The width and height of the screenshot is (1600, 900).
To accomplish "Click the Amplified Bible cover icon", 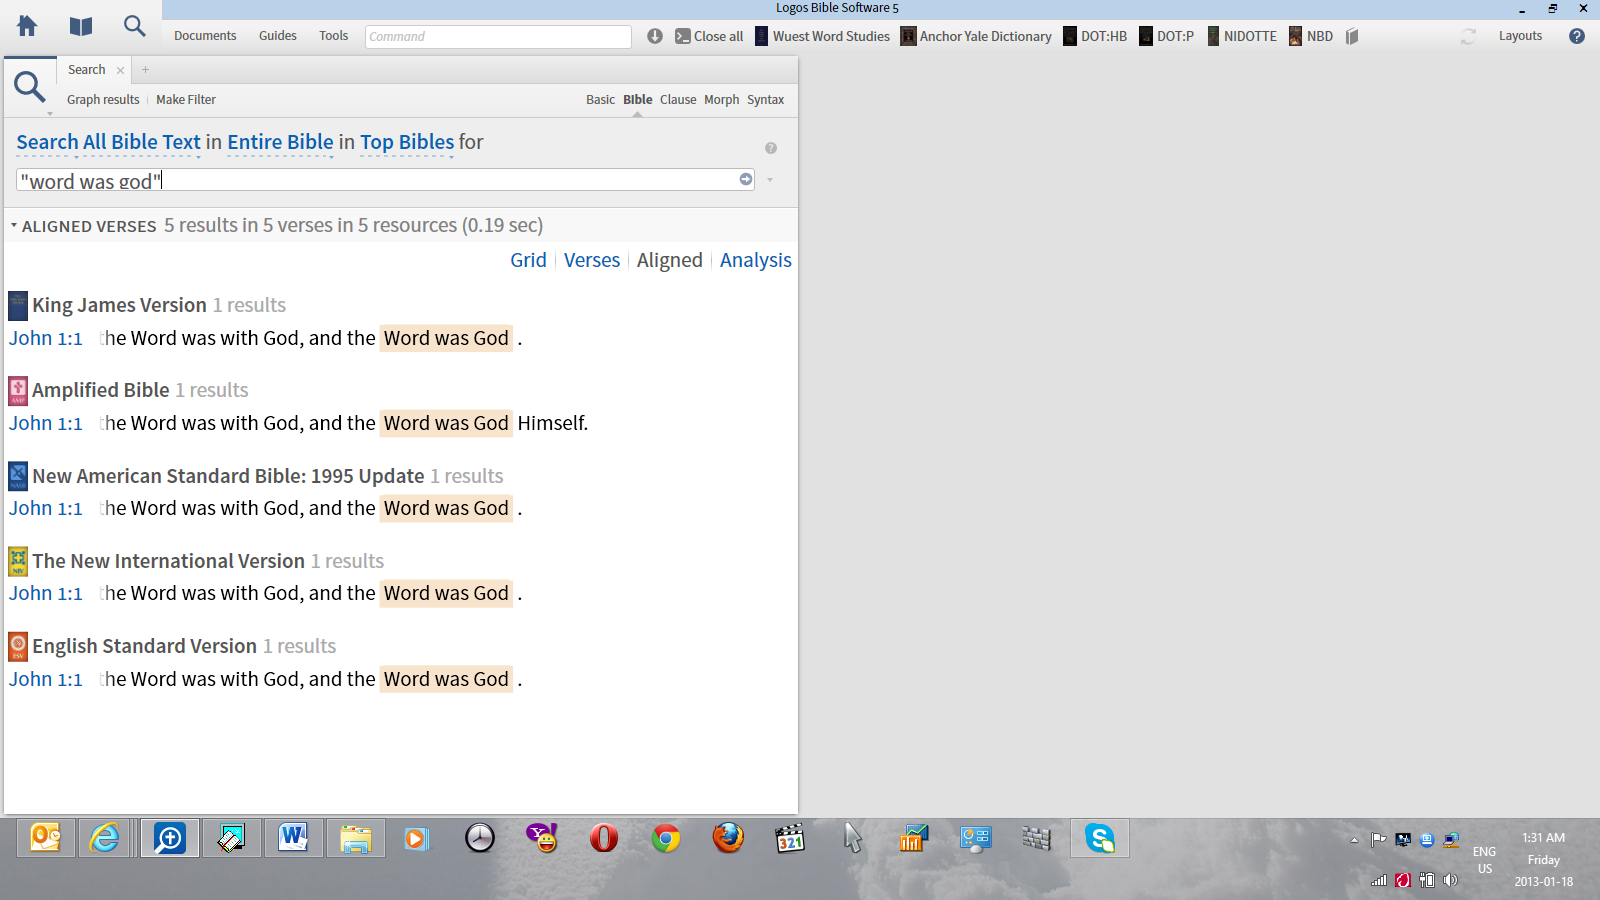I will 18,390.
